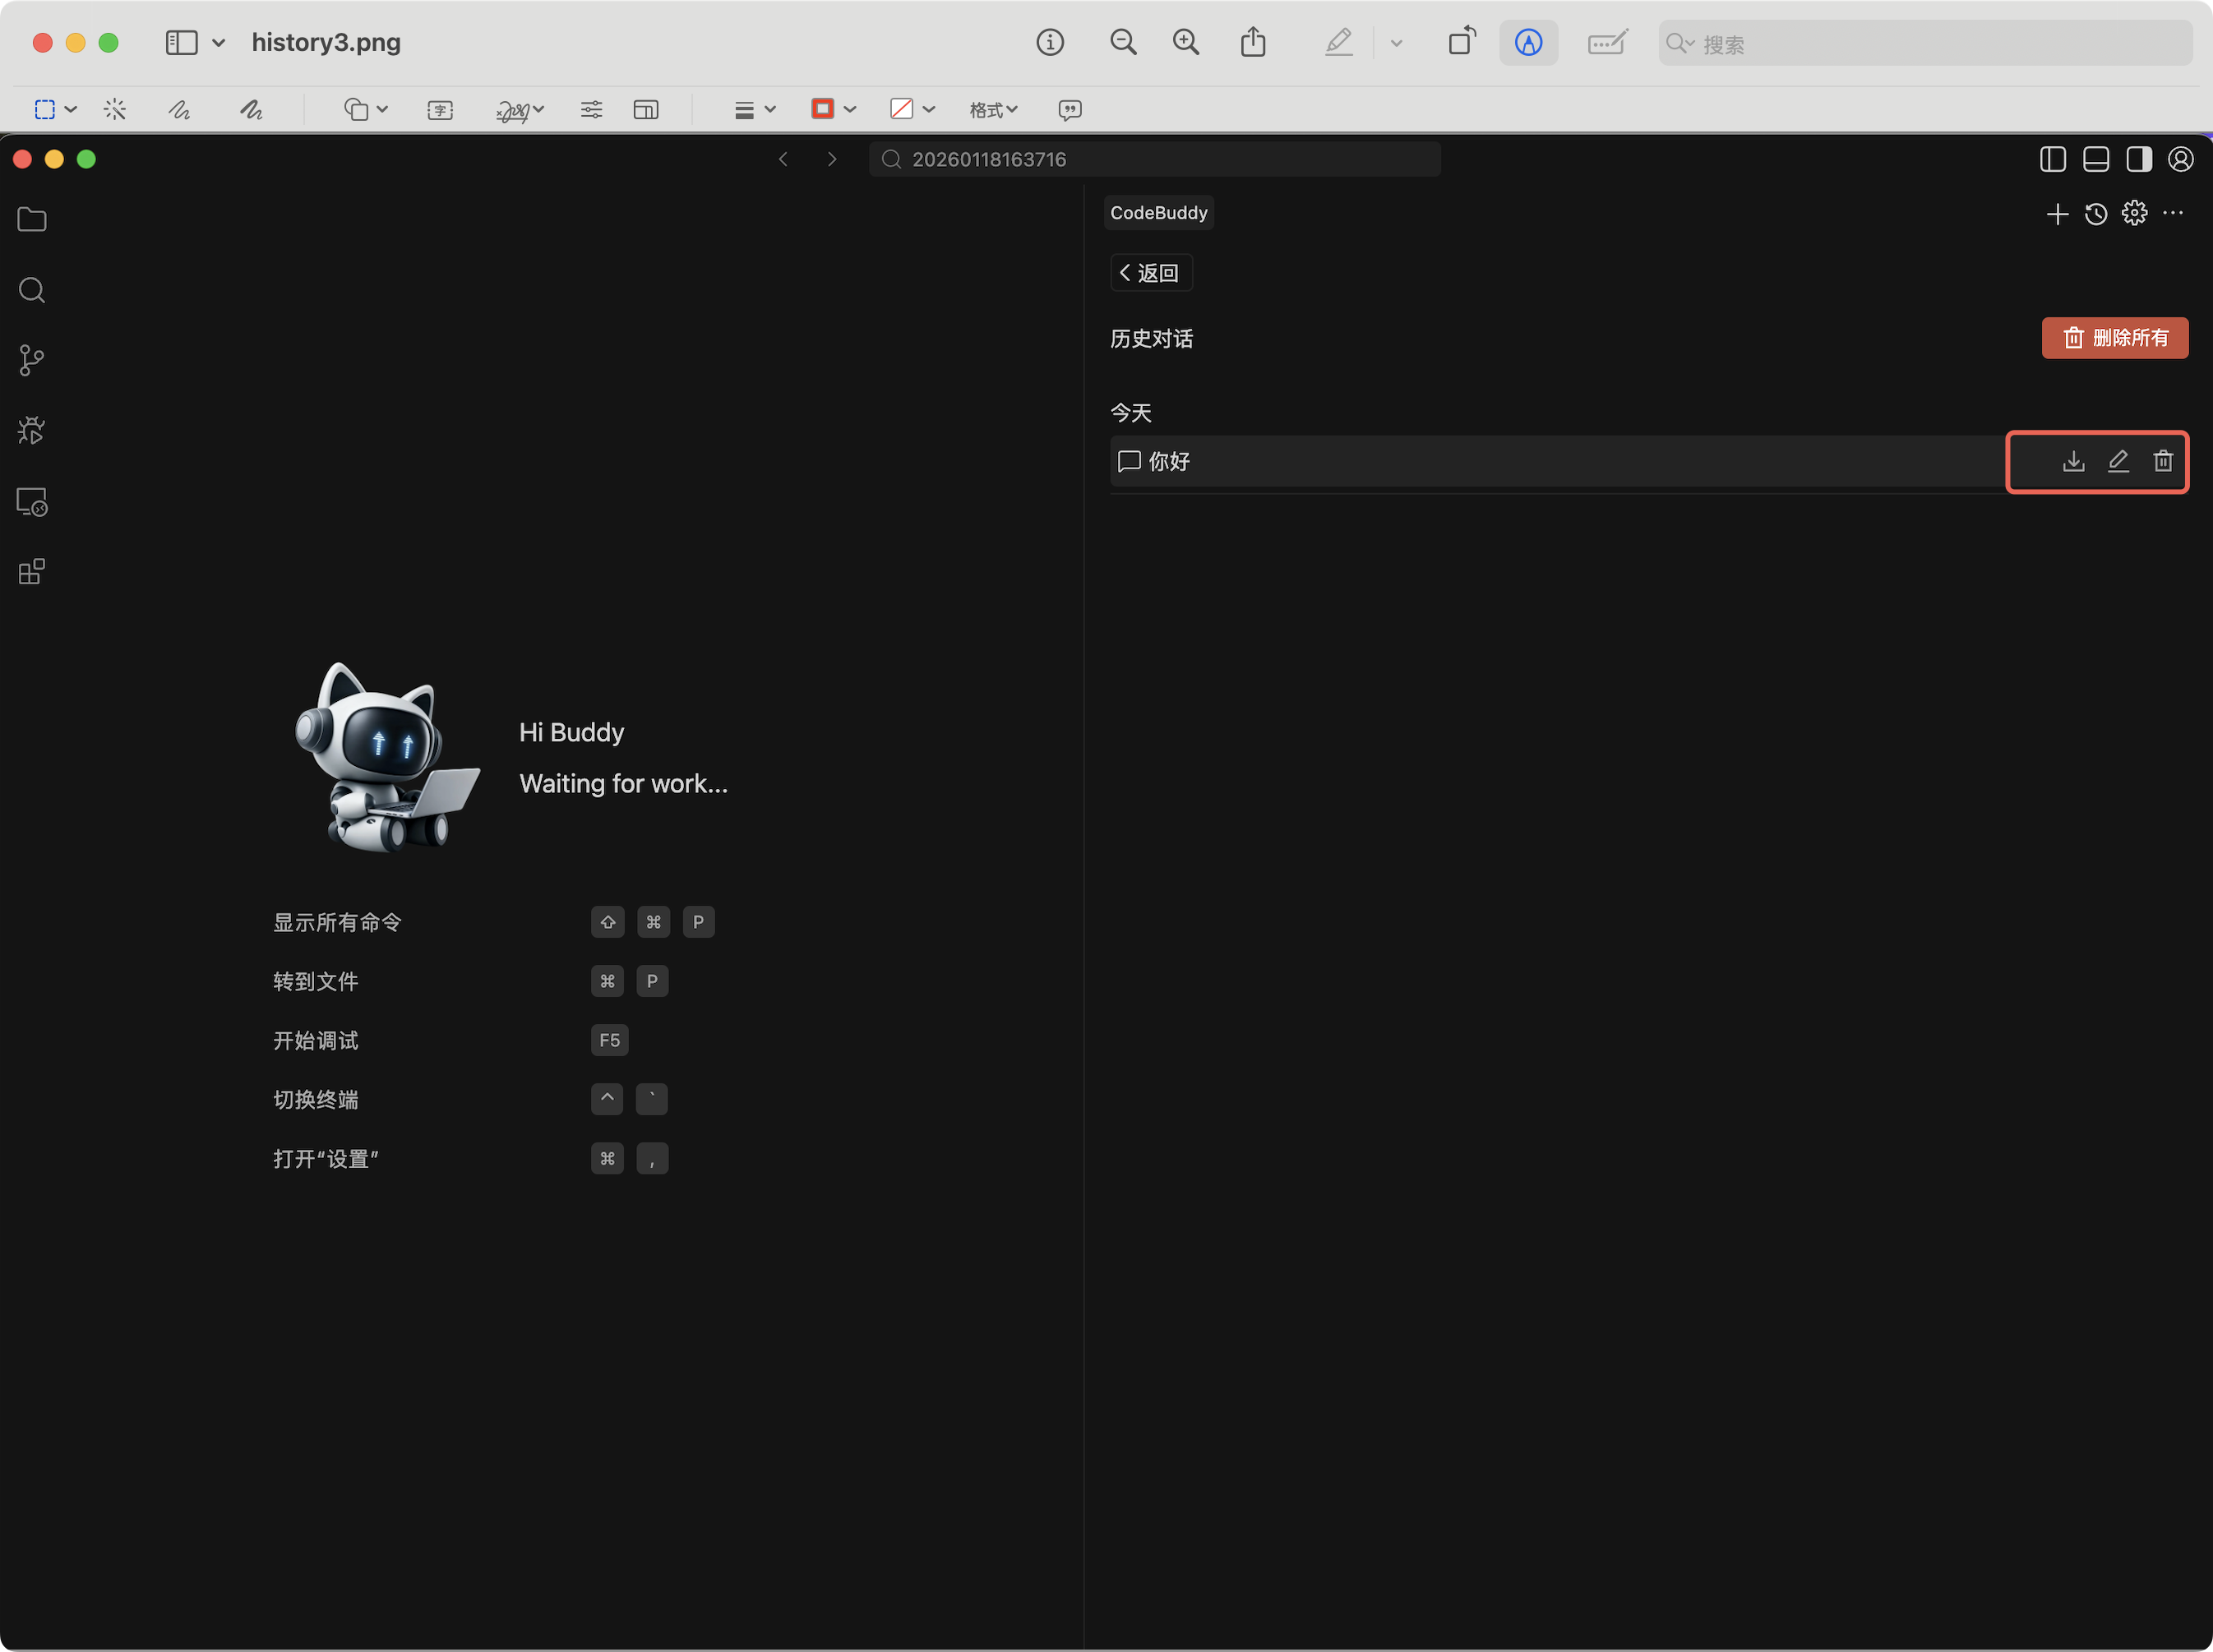Open the conversation history clock icon

point(2096,214)
